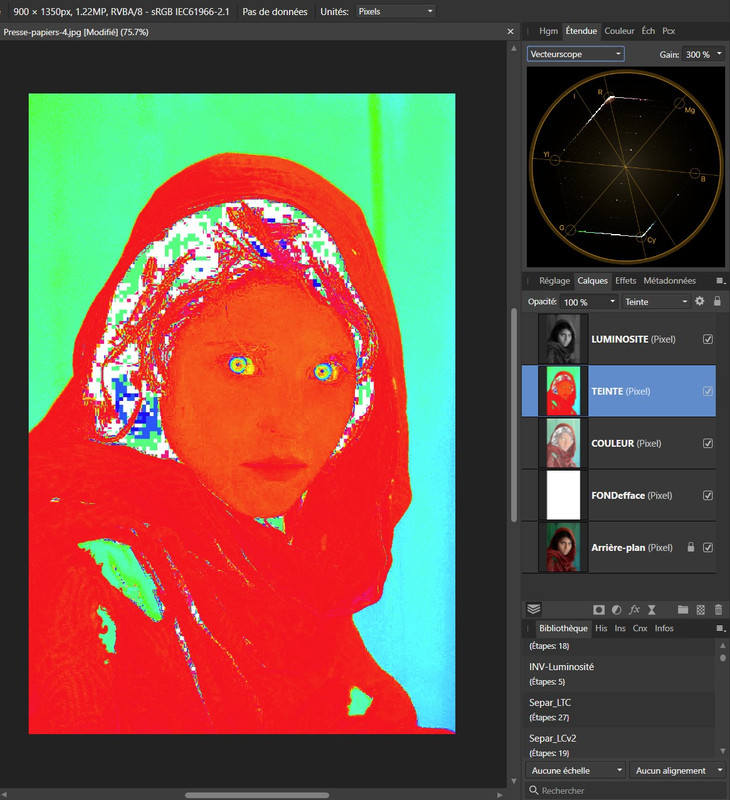This screenshot has height=800, width=730.
Task: Switch to the Métadonnées tab
Action: click(x=669, y=281)
